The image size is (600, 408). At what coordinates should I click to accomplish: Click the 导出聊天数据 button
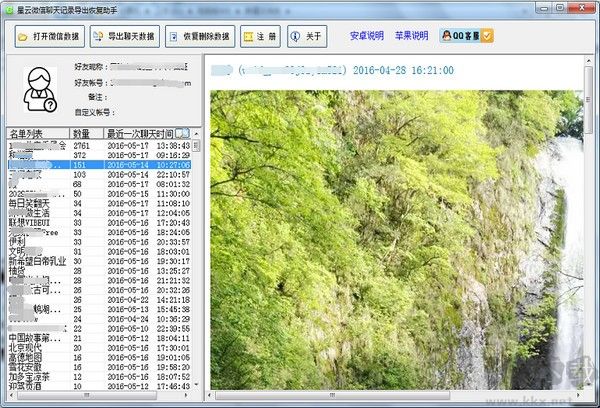coord(125,36)
